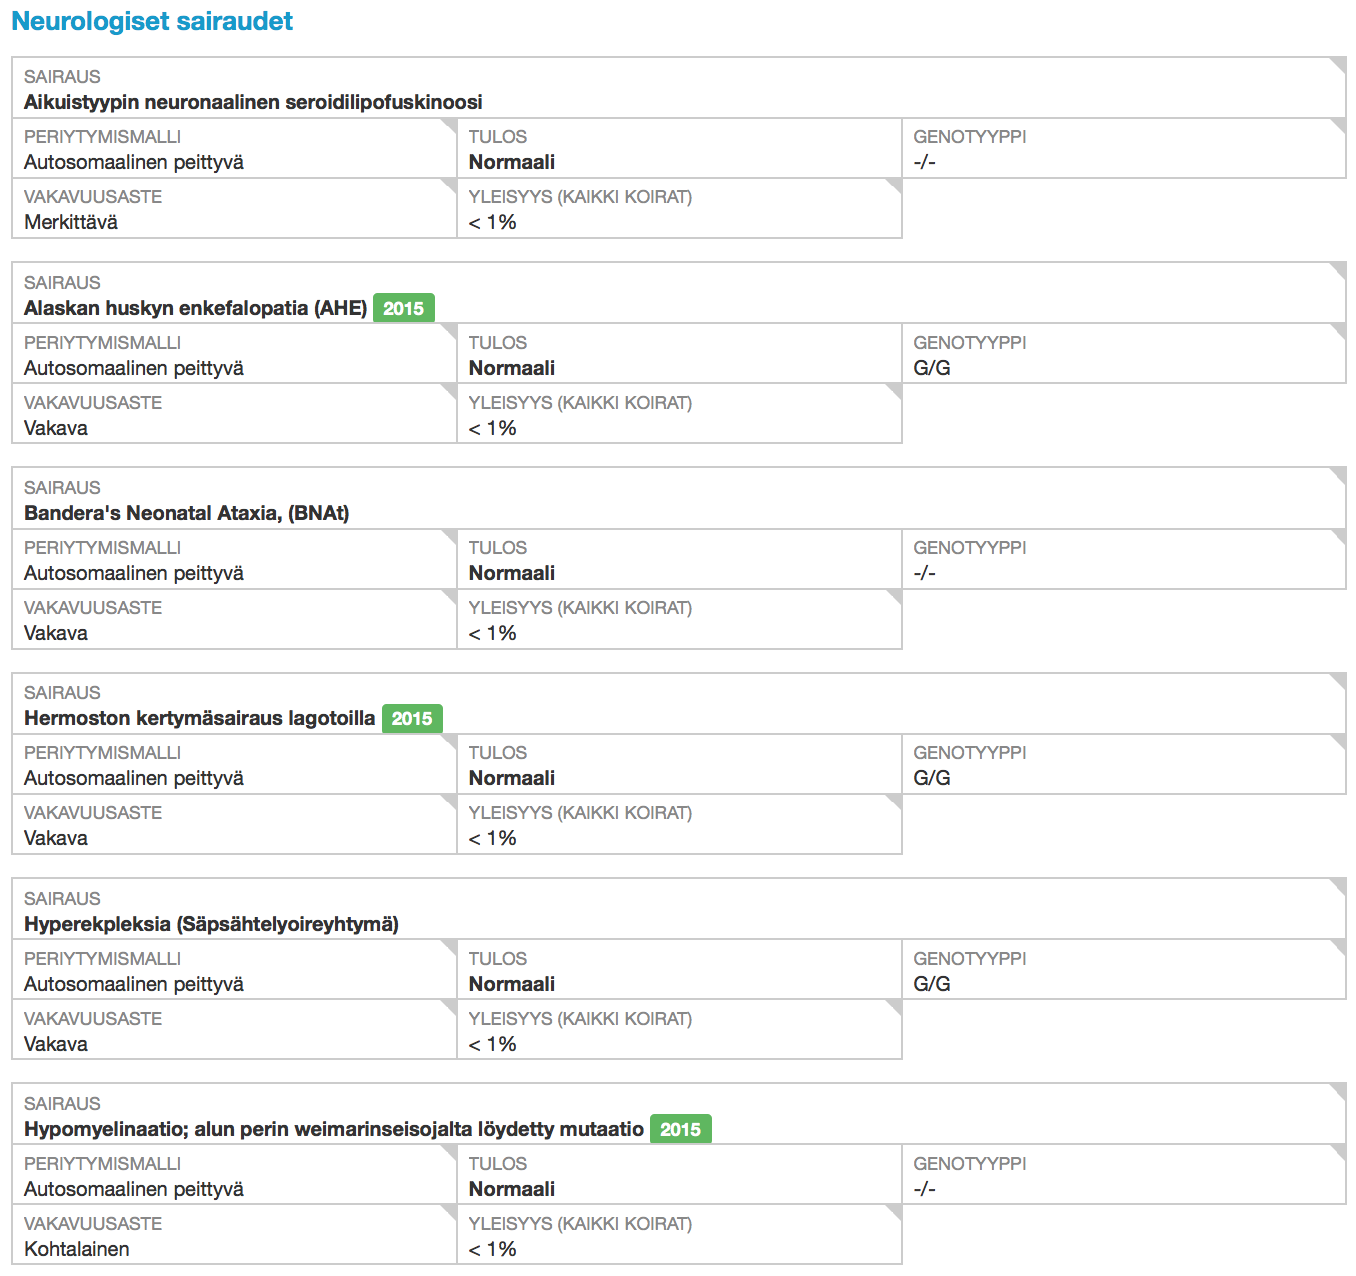
Task: Click the Normaali result for Hermoston kertymäsairaus lagotoilla
Action: (x=511, y=778)
